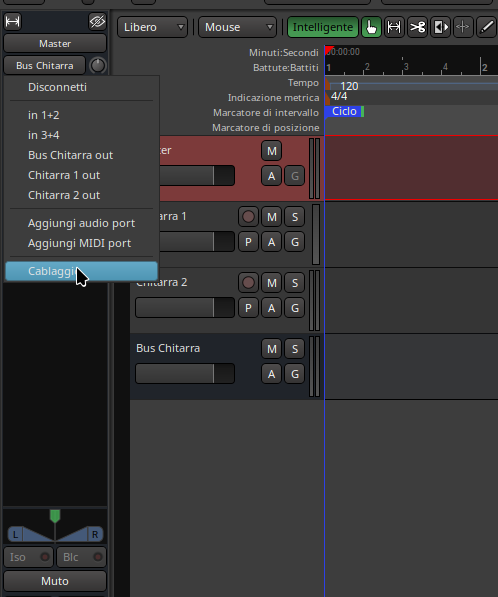Click the Marcatore di intervallo label
This screenshot has width=498, height=597.
pos(266,113)
